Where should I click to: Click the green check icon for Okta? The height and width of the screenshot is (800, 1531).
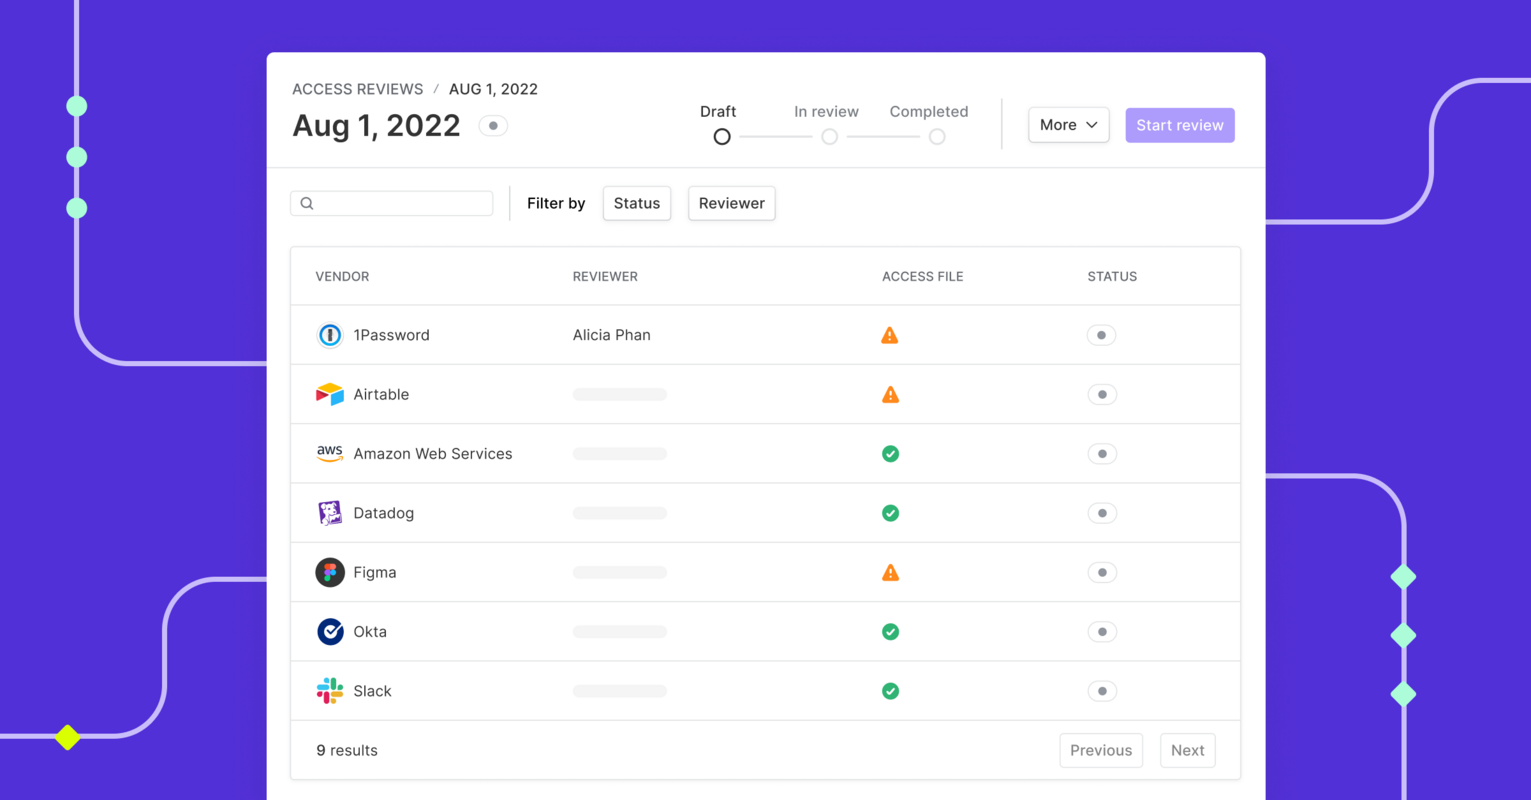coord(890,631)
